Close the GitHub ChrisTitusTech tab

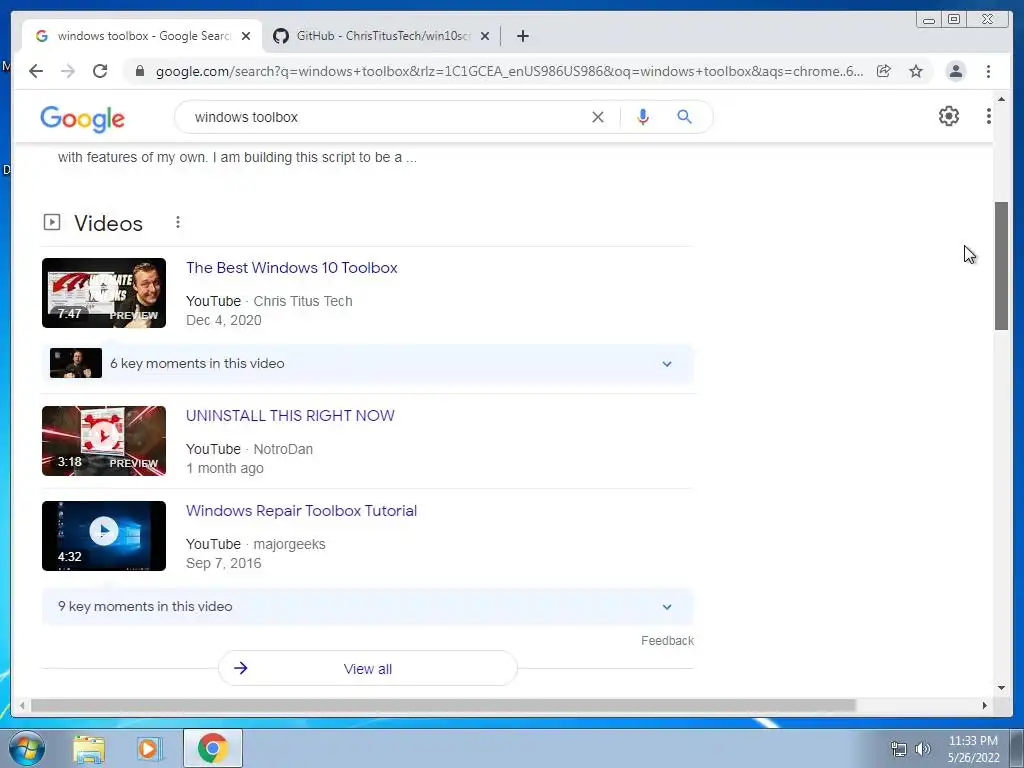[x=485, y=36]
